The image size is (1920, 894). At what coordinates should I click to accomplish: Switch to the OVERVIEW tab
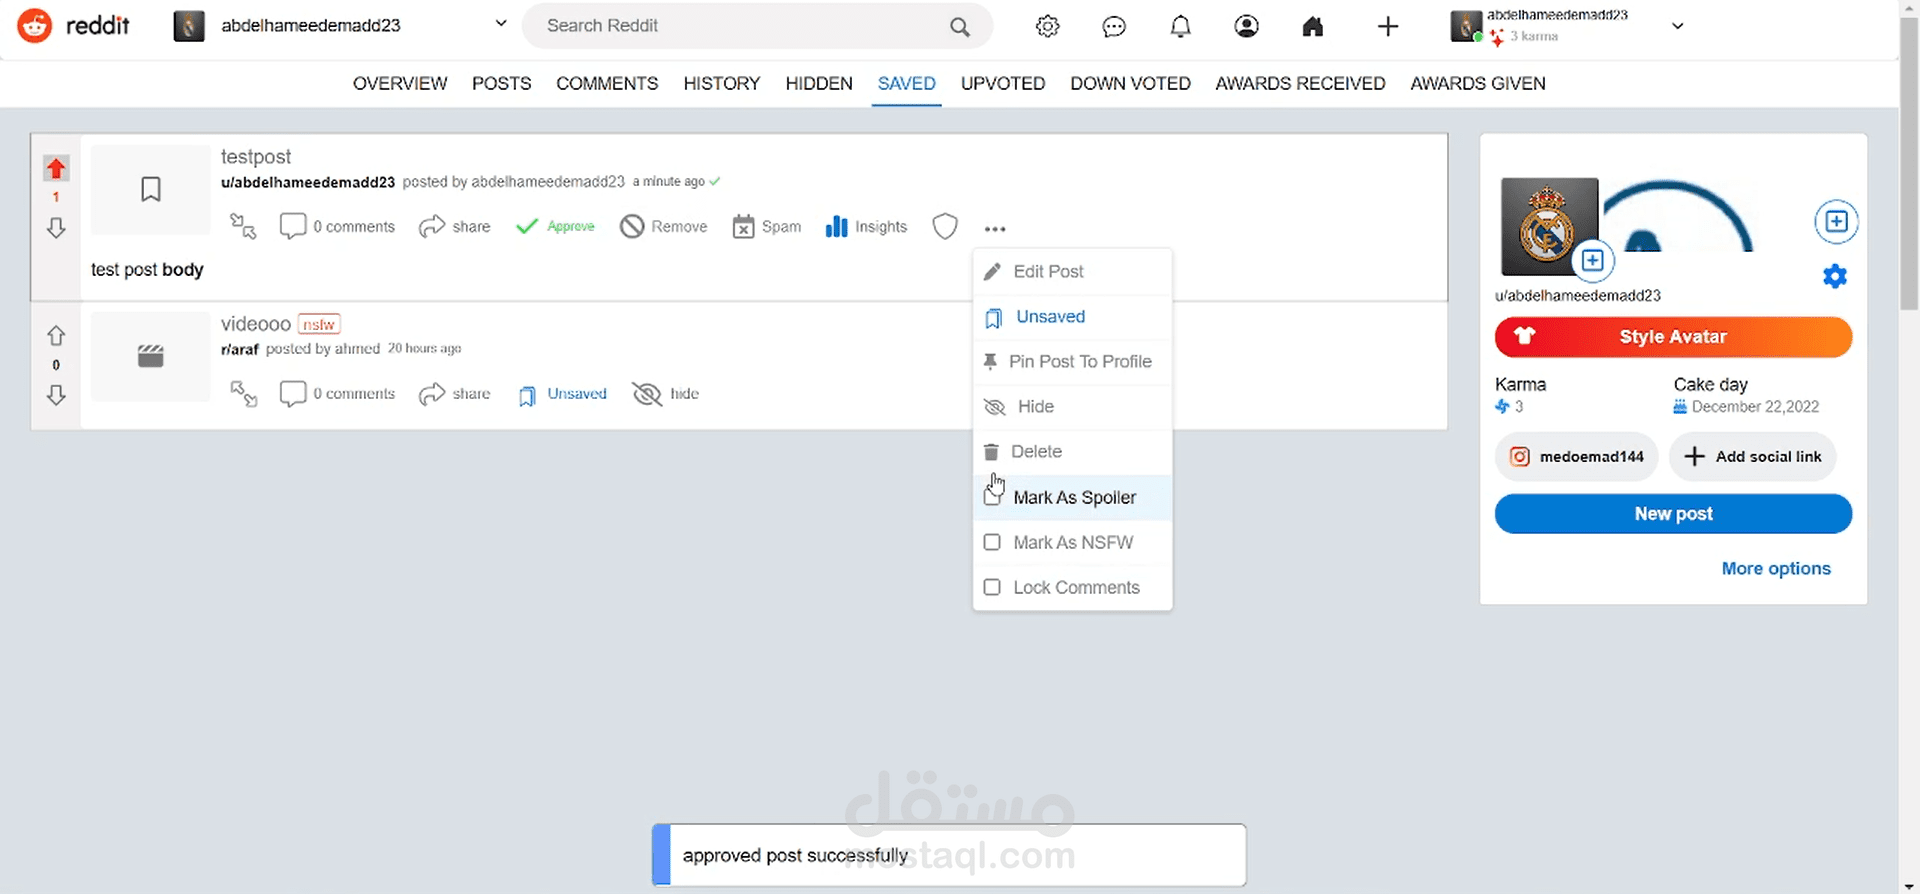400,83
